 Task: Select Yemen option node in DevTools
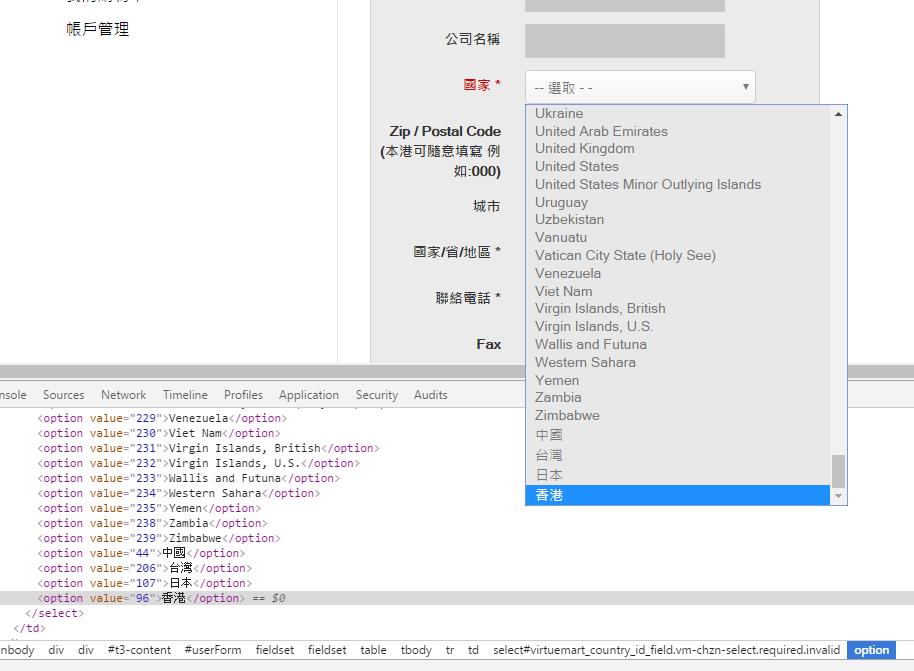(149, 508)
